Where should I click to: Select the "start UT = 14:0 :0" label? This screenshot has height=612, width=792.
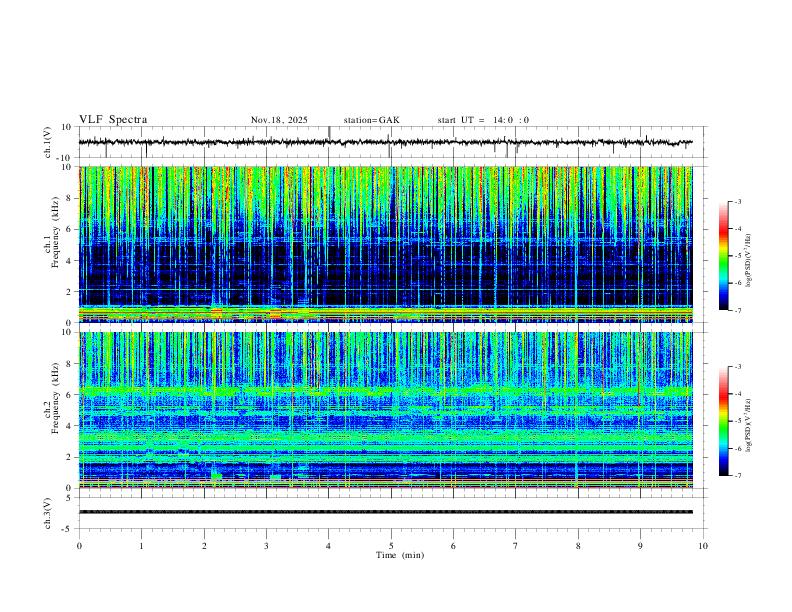(x=483, y=120)
